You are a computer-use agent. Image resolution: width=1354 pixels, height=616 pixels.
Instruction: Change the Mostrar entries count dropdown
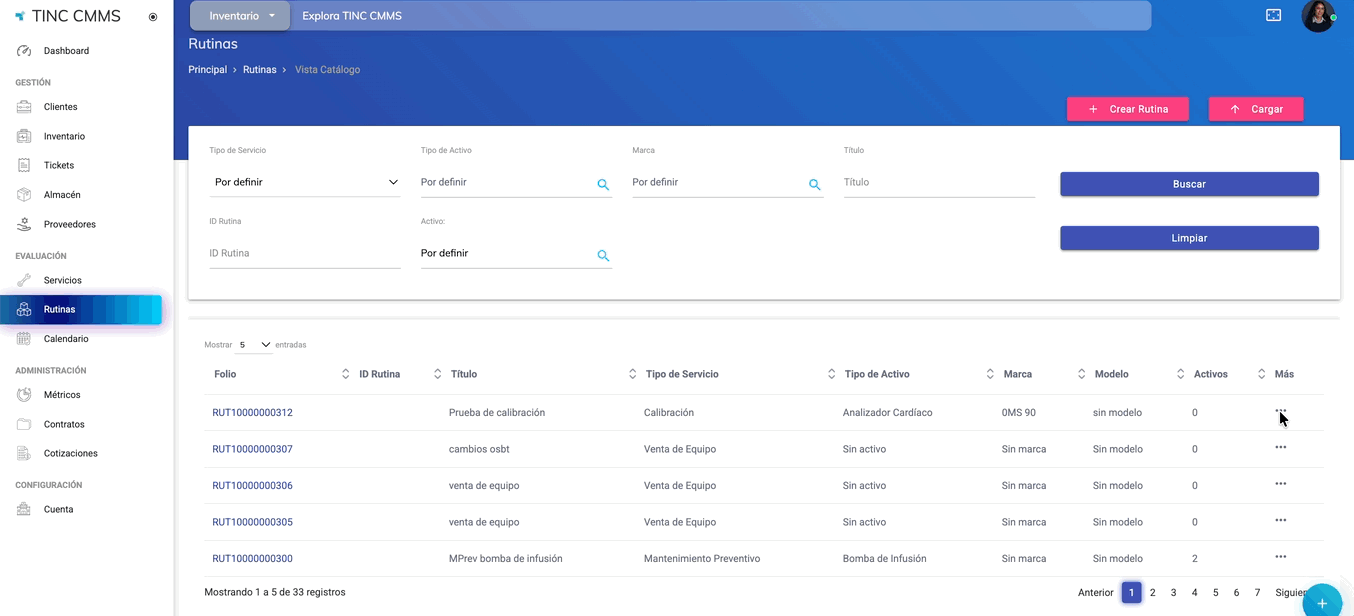click(254, 345)
